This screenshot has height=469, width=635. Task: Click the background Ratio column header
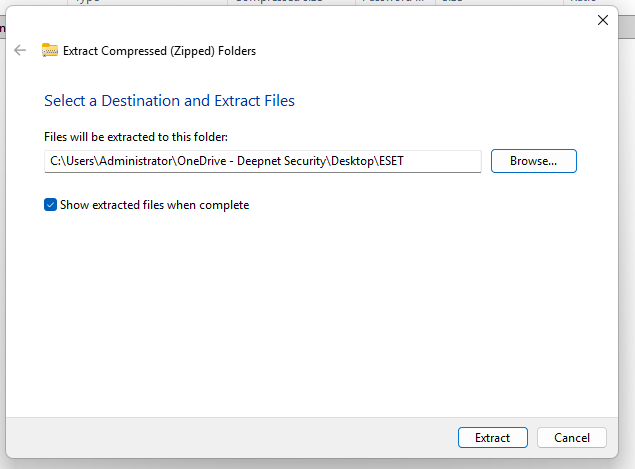click(583, 2)
